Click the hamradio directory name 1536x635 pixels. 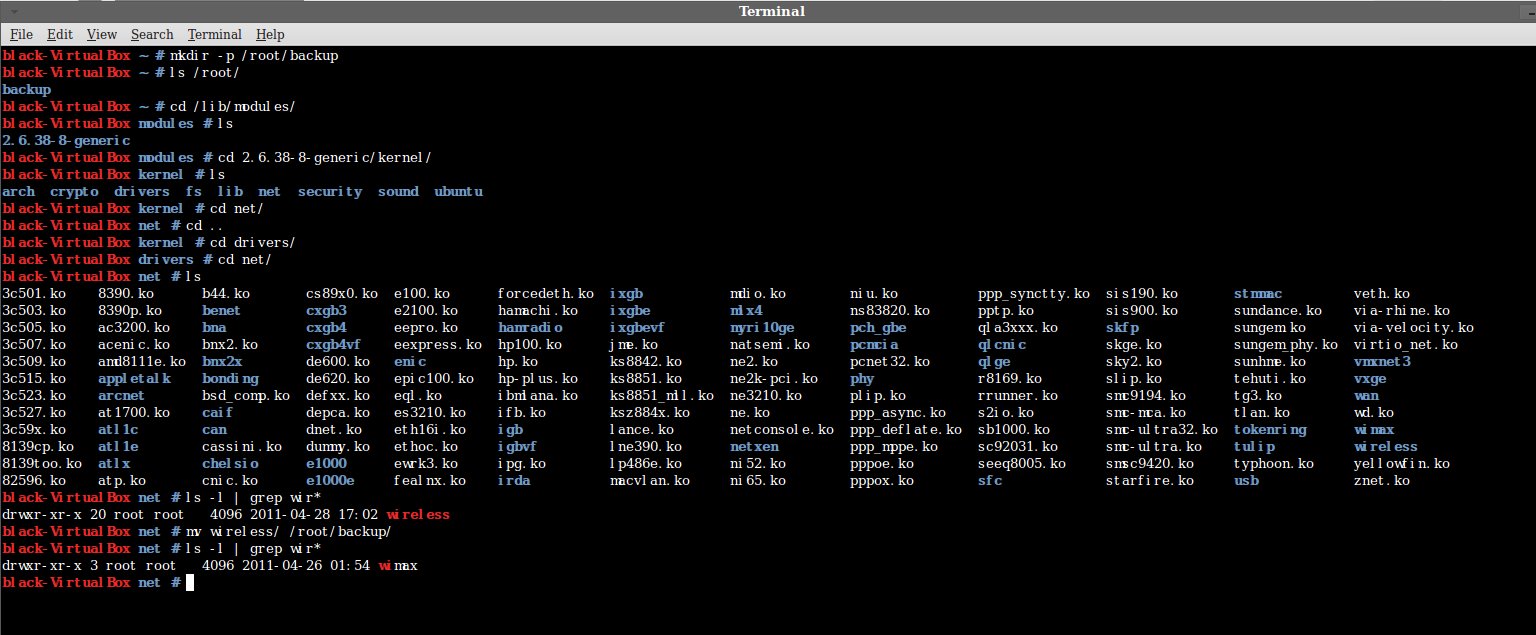pos(530,327)
